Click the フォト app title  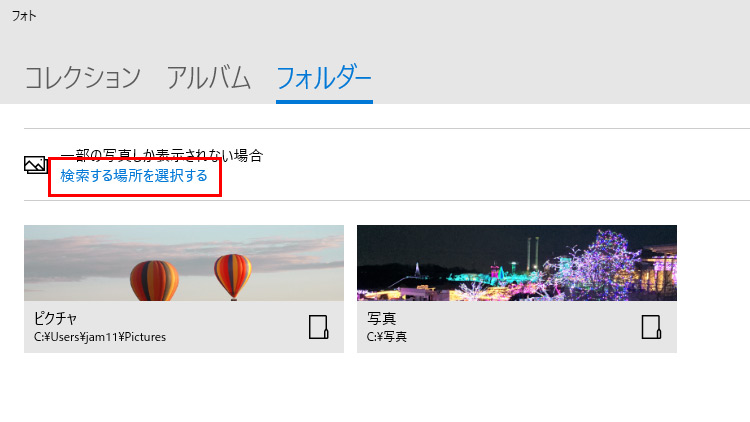(x=24, y=16)
